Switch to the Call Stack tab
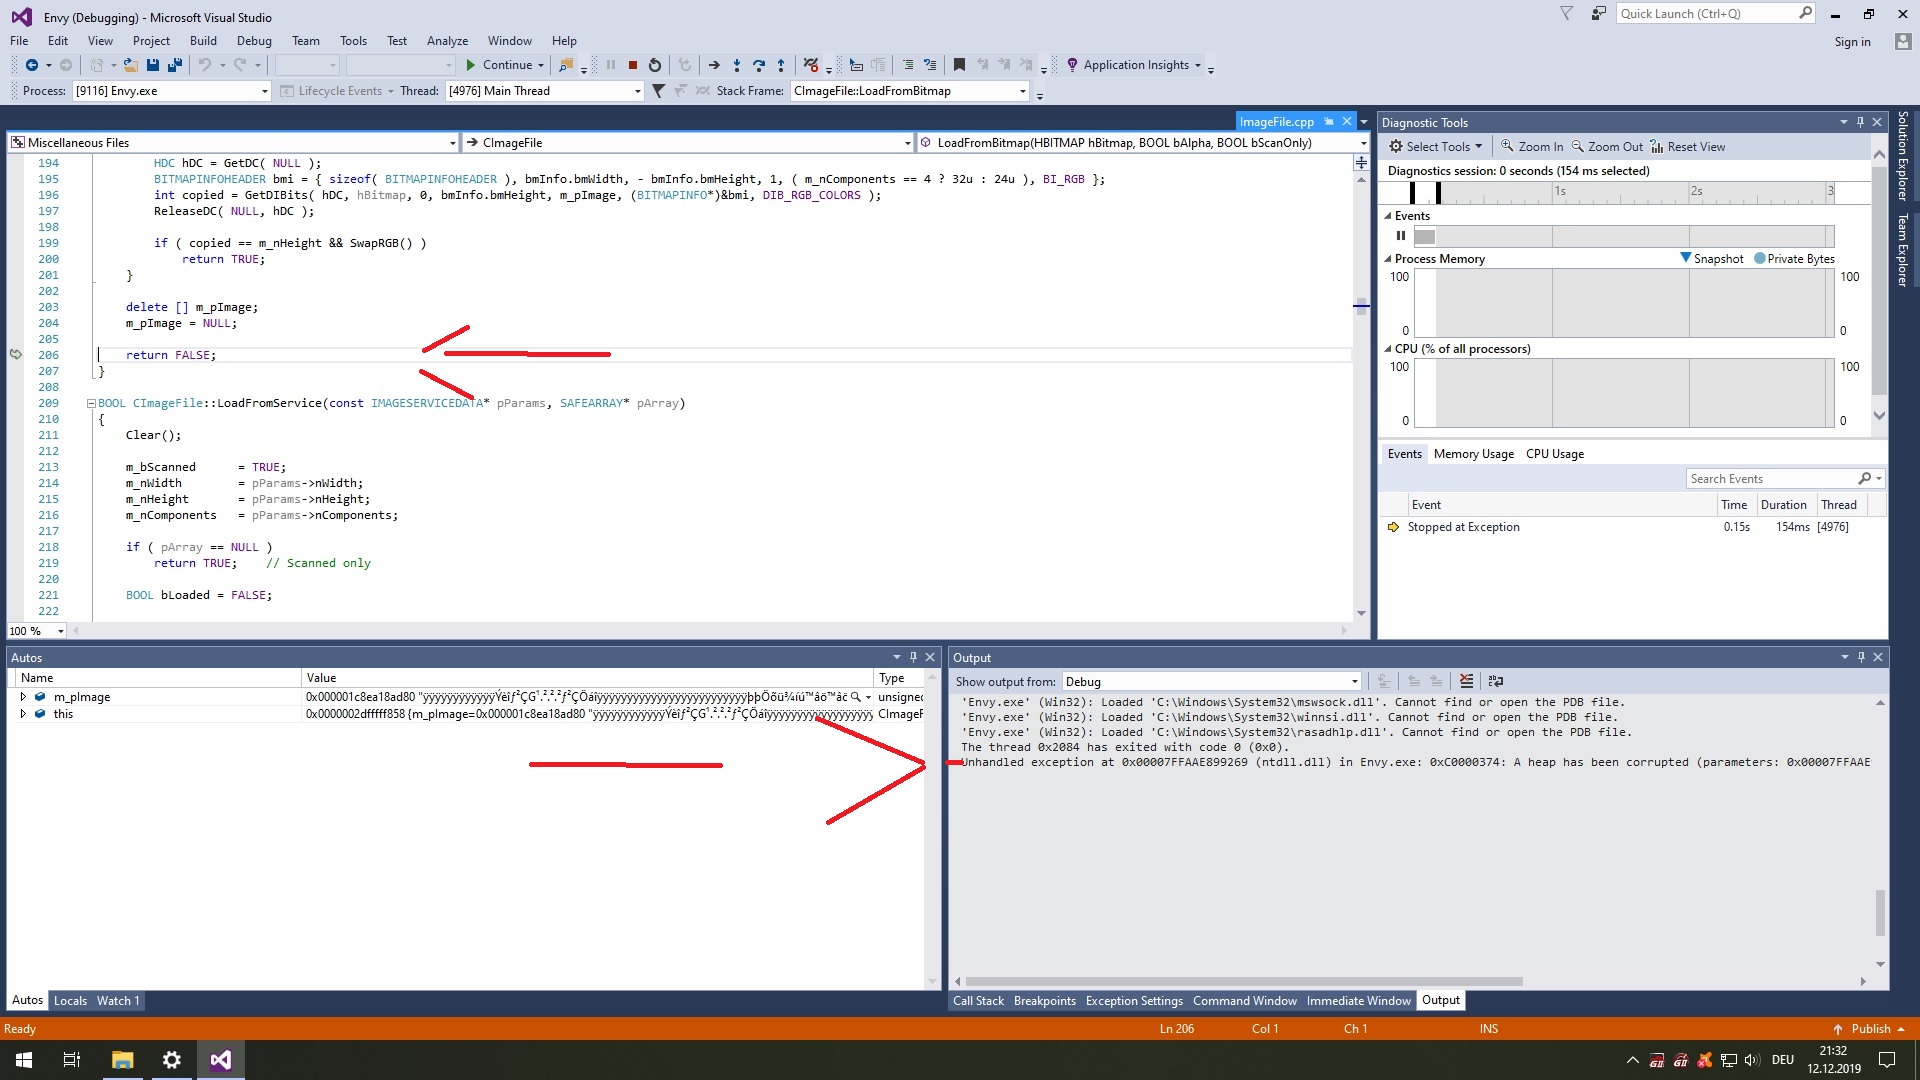 977,1001
